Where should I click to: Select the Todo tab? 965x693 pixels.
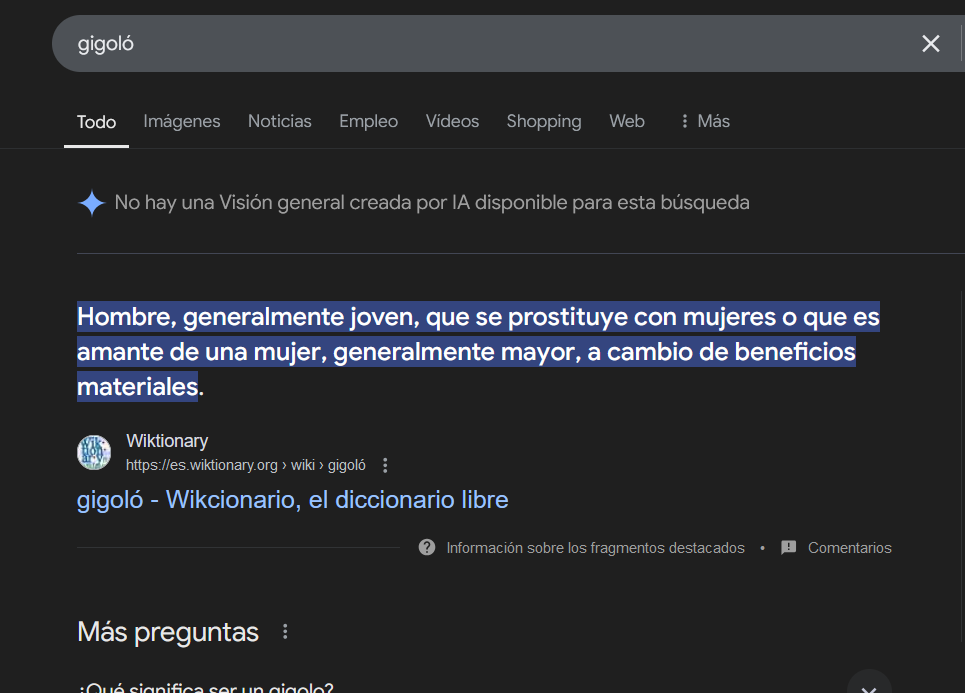point(97,122)
